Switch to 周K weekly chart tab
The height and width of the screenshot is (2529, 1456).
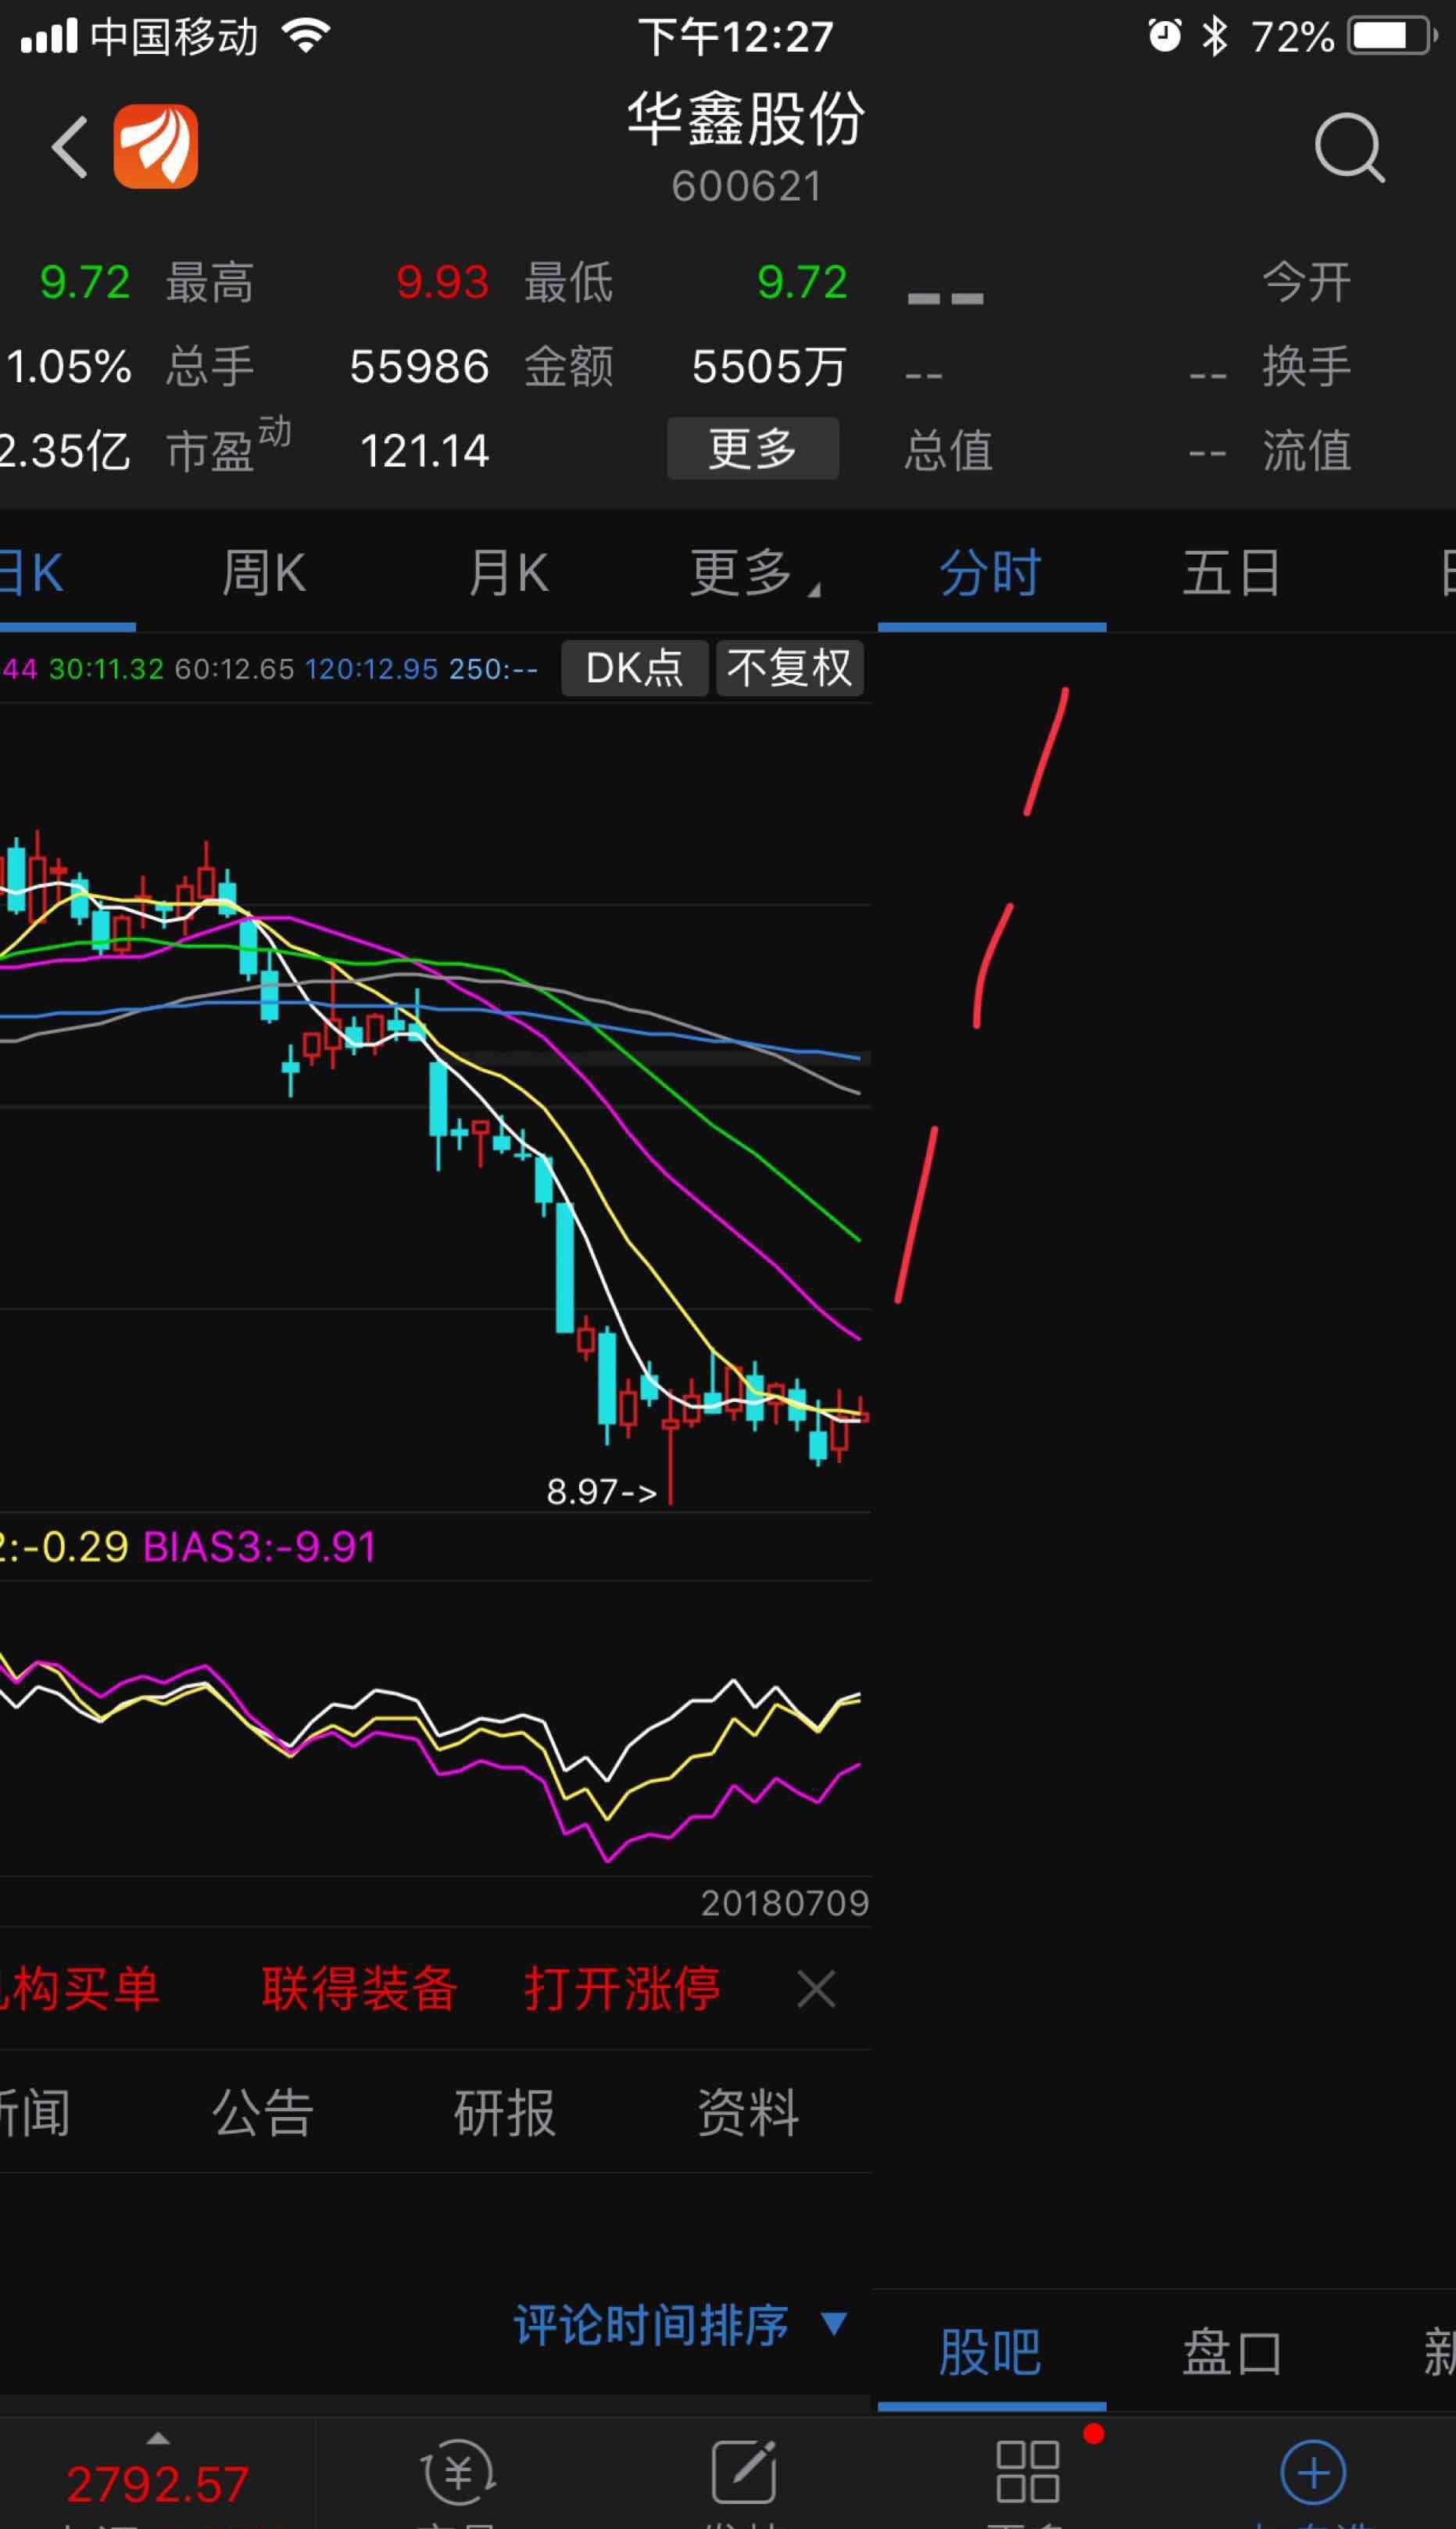click(263, 574)
